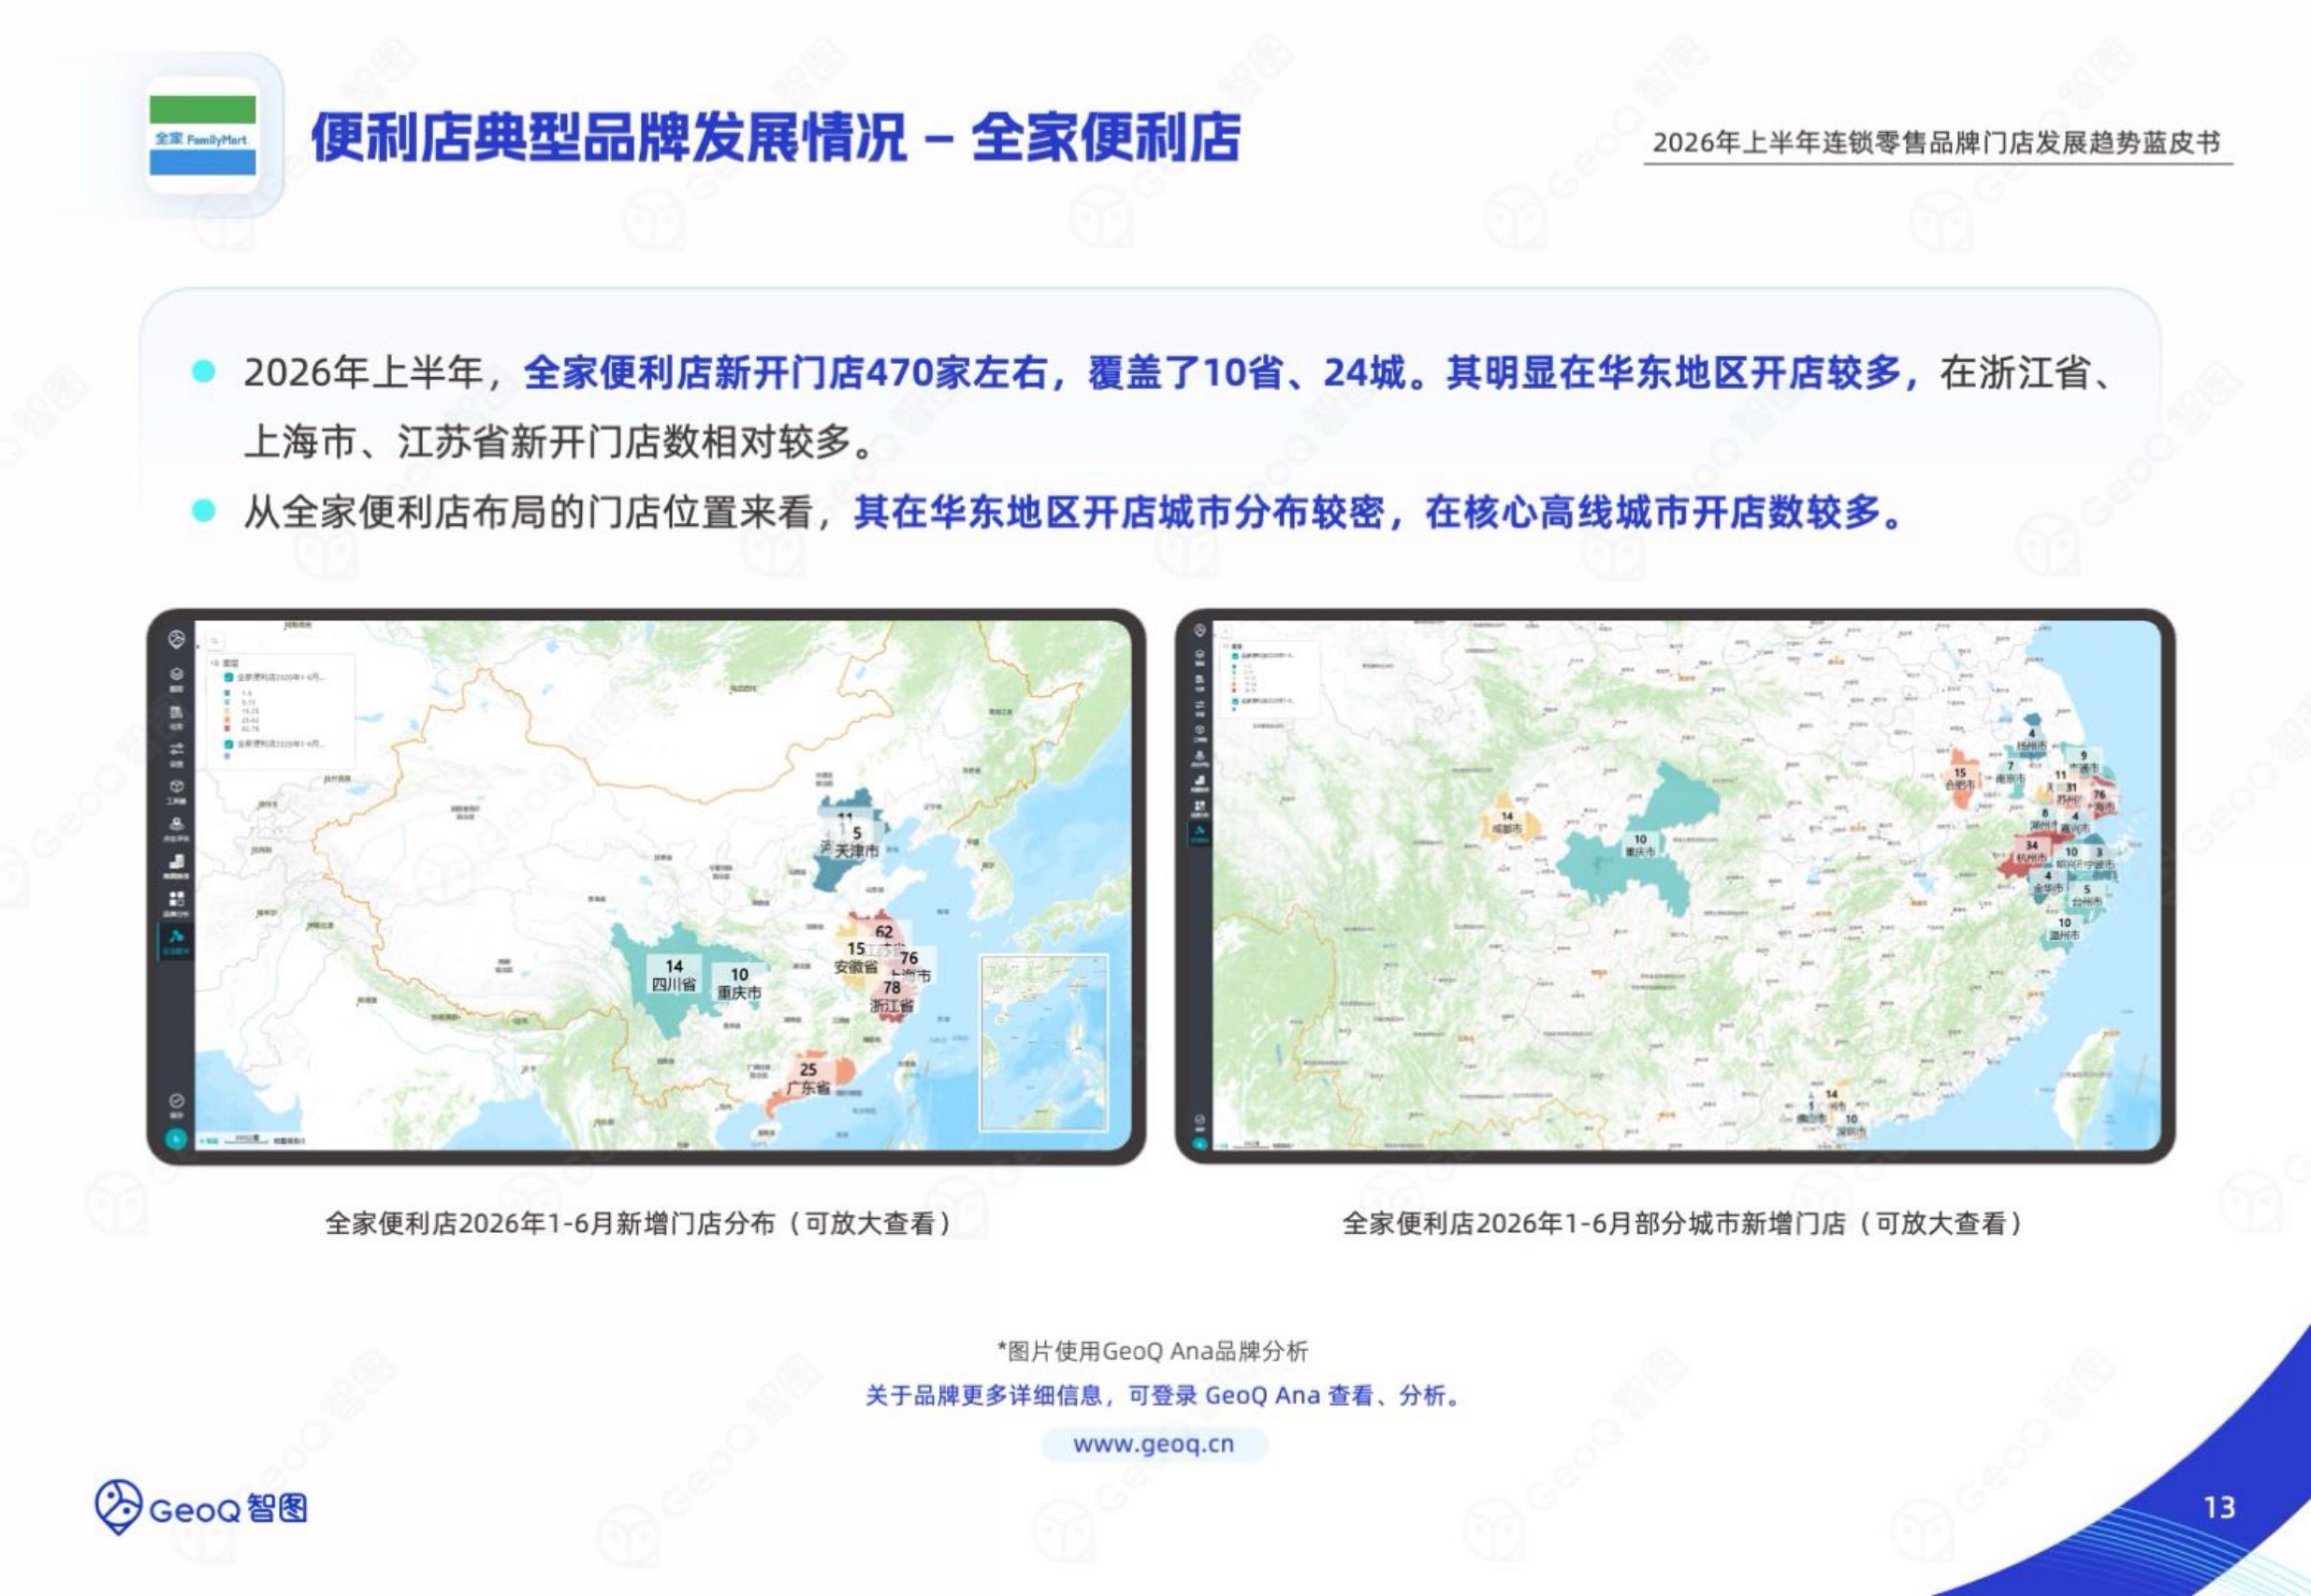Click the 25 广东省 label on left map
The height and width of the screenshot is (1596, 2311).
pyautogui.click(x=808, y=1078)
